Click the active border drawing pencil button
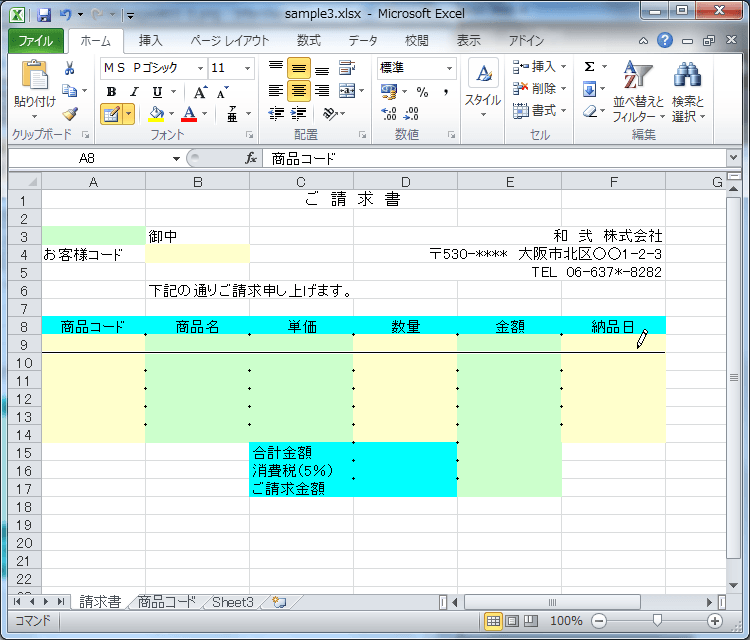The height and width of the screenshot is (640, 750). point(111,114)
